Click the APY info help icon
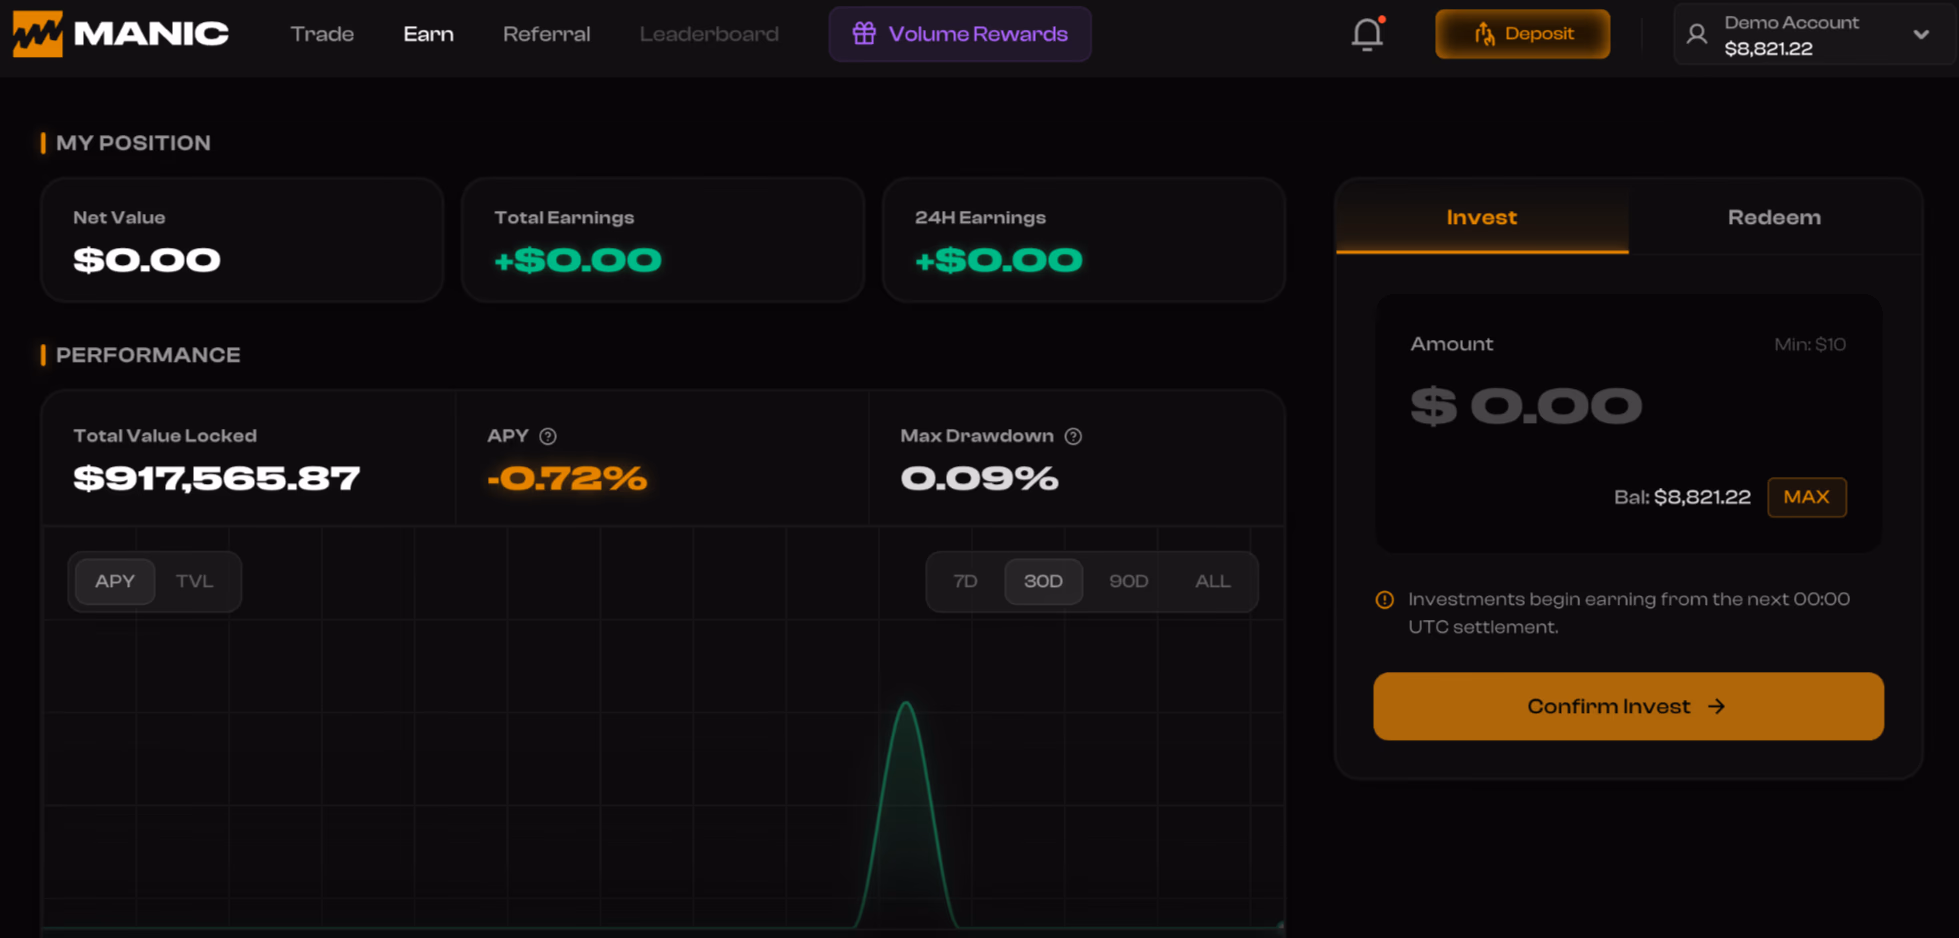This screenshot has width=1959, height=938. [x=548, y=436]
